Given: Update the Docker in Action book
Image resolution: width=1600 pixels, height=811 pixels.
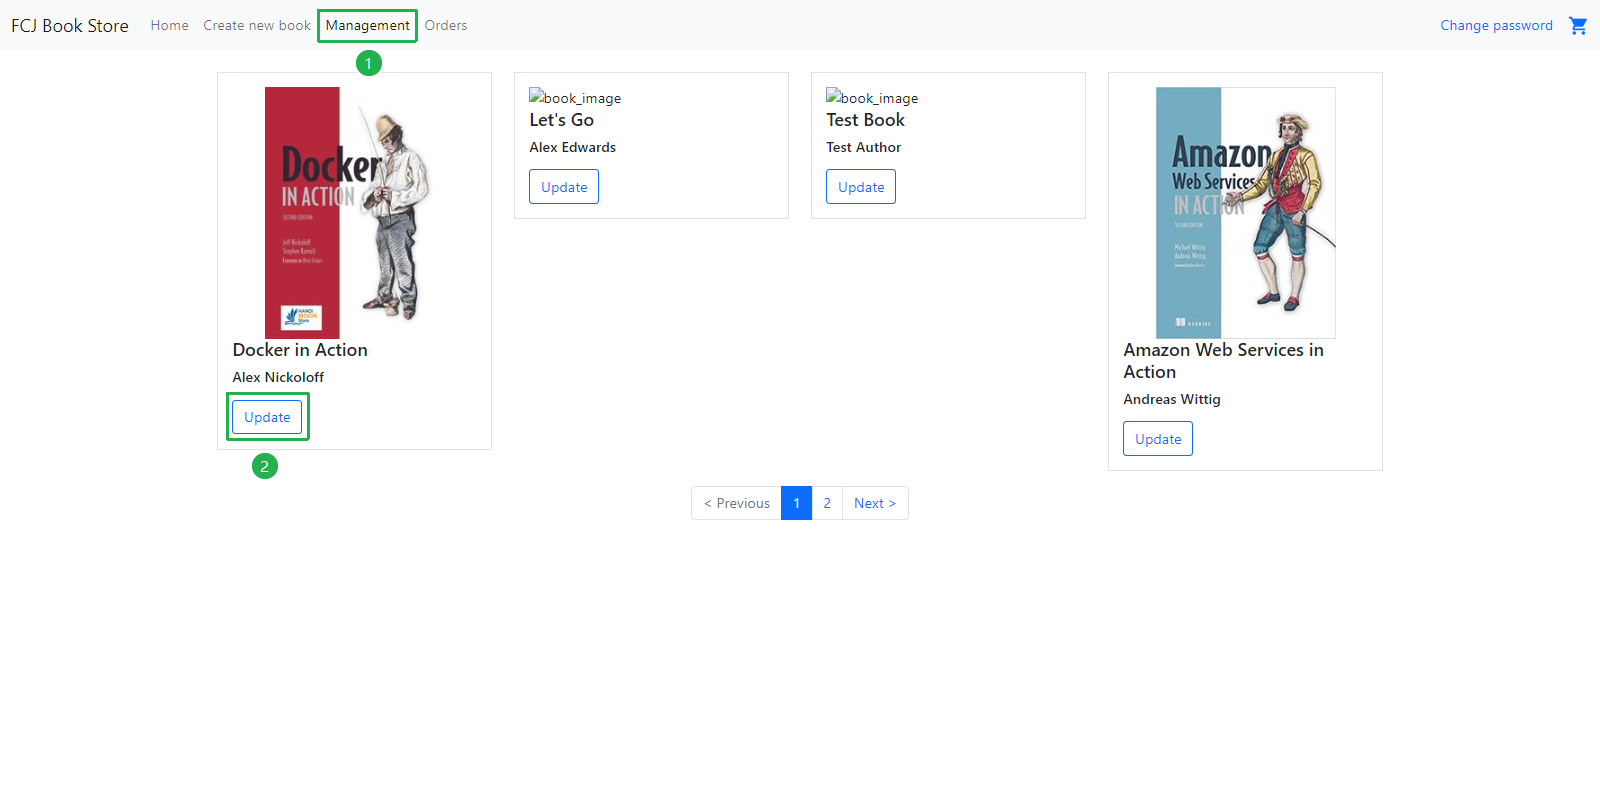Looking at the screenshot, I should click(267, 417).
